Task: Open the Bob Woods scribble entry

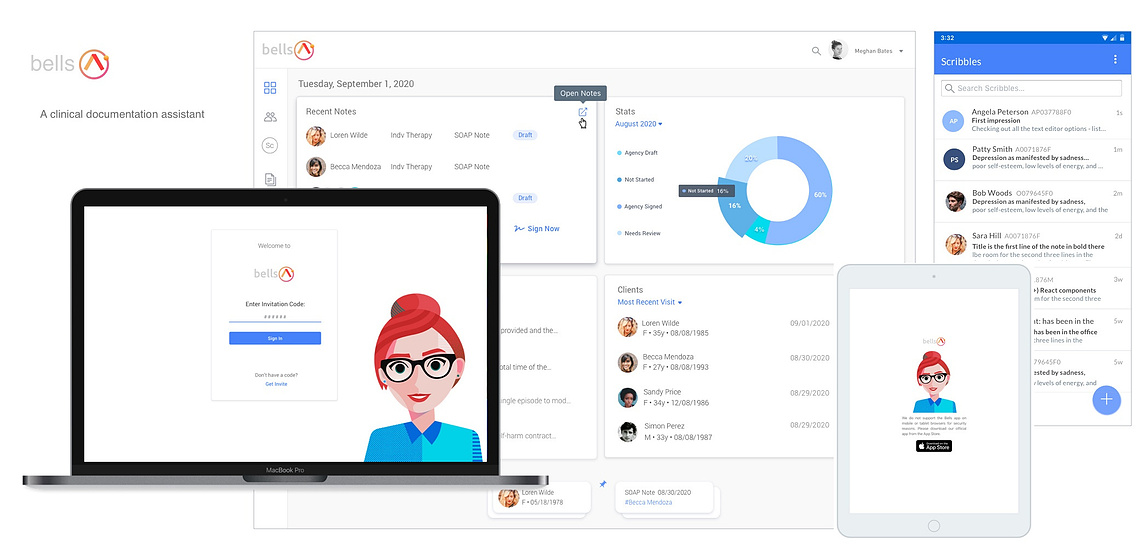Action: tap(1032, 201)
